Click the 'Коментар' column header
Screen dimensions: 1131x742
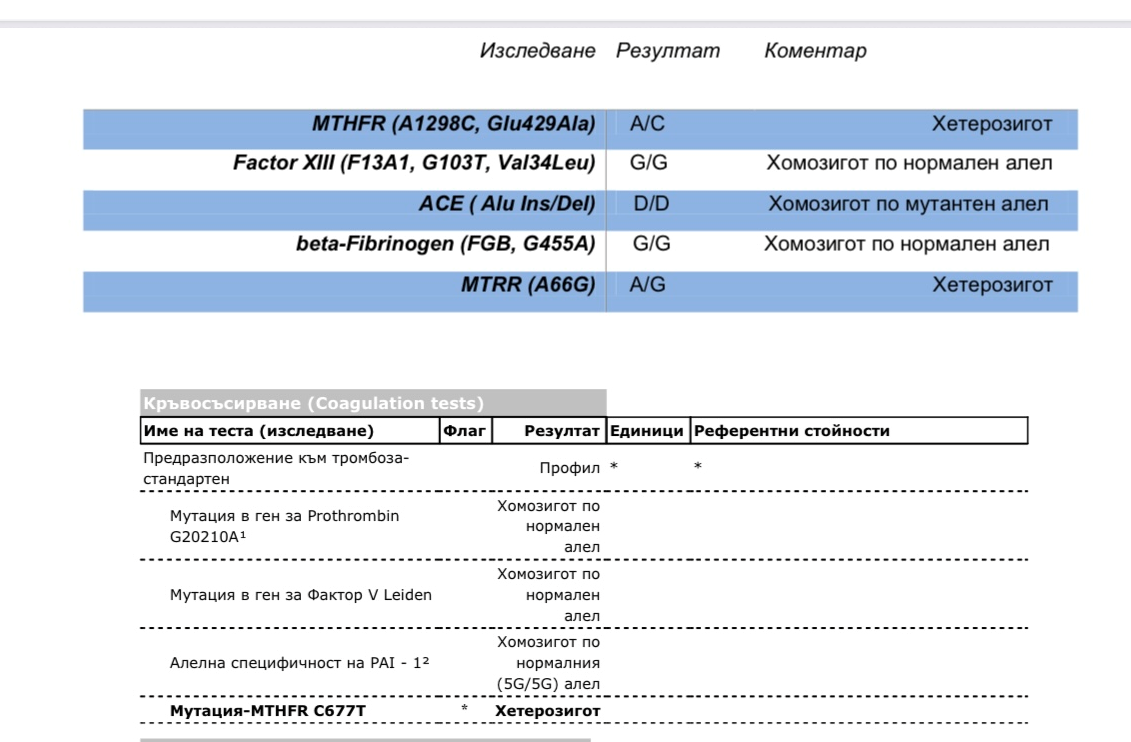[x=815, y=51]
